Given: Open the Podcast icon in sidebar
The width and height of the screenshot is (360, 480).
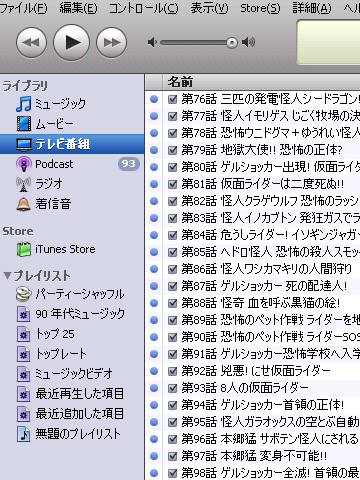Looking at the screenshot, I should pos(24,164).
